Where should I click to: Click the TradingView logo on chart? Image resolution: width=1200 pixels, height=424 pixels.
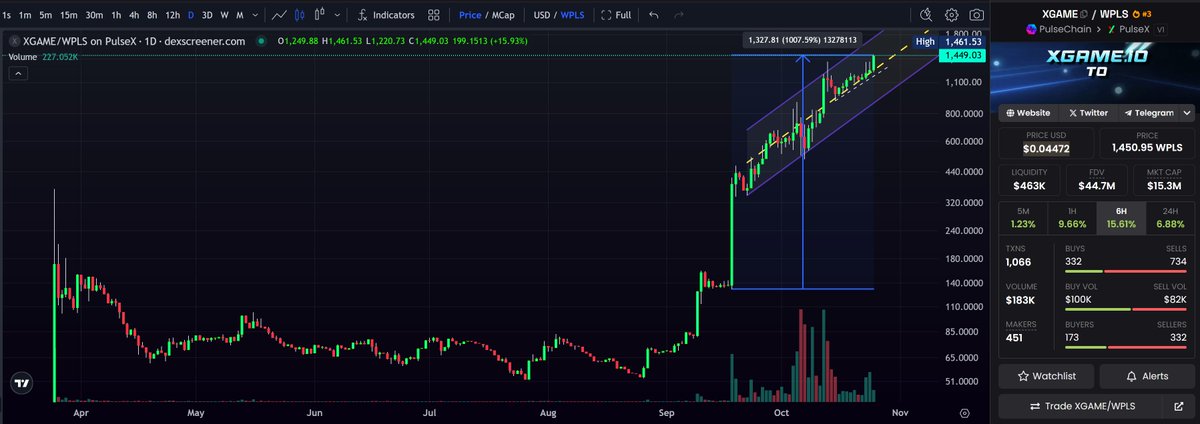(21, 383)
